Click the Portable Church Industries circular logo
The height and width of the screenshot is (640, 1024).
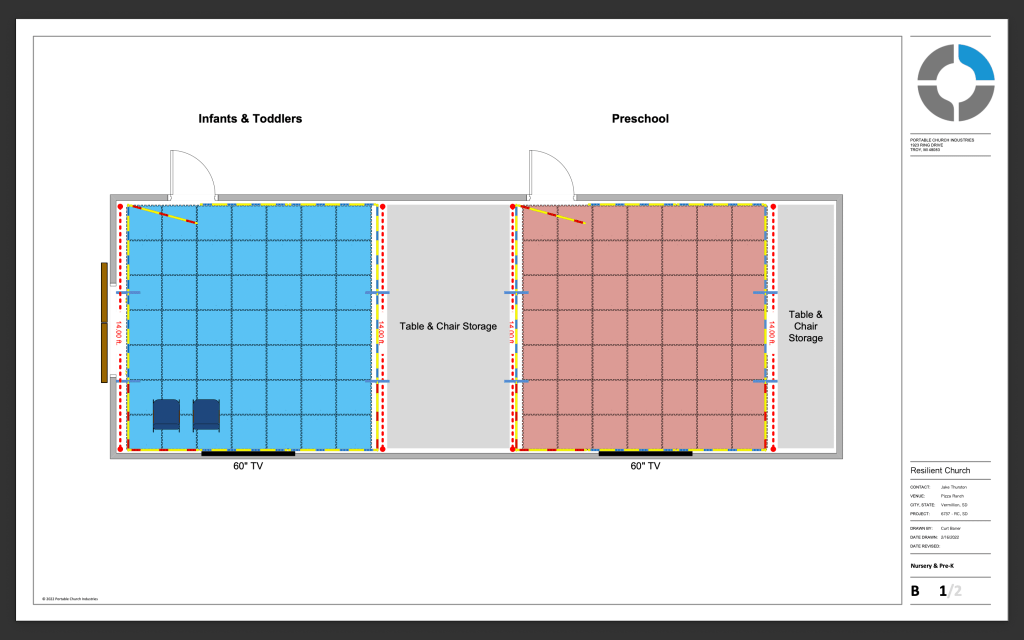click(955, 82)
